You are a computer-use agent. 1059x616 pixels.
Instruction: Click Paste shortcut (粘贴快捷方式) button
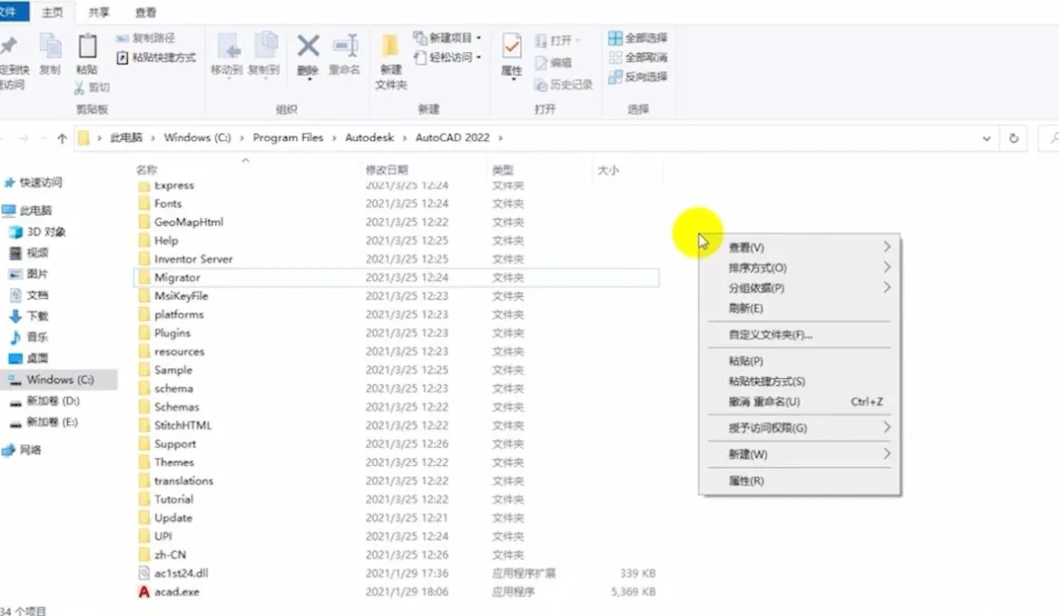tap(156, 57)
